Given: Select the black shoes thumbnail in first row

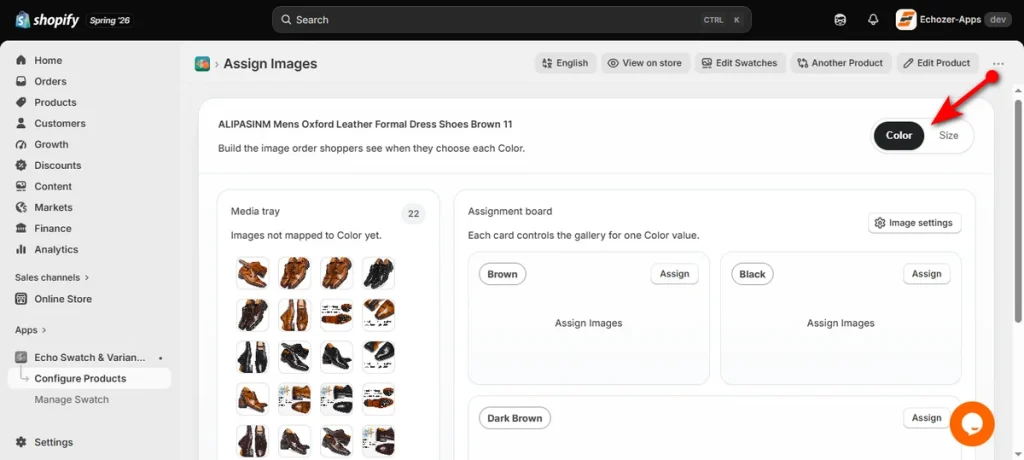Looking at the screenshot, I should (378, 272).
